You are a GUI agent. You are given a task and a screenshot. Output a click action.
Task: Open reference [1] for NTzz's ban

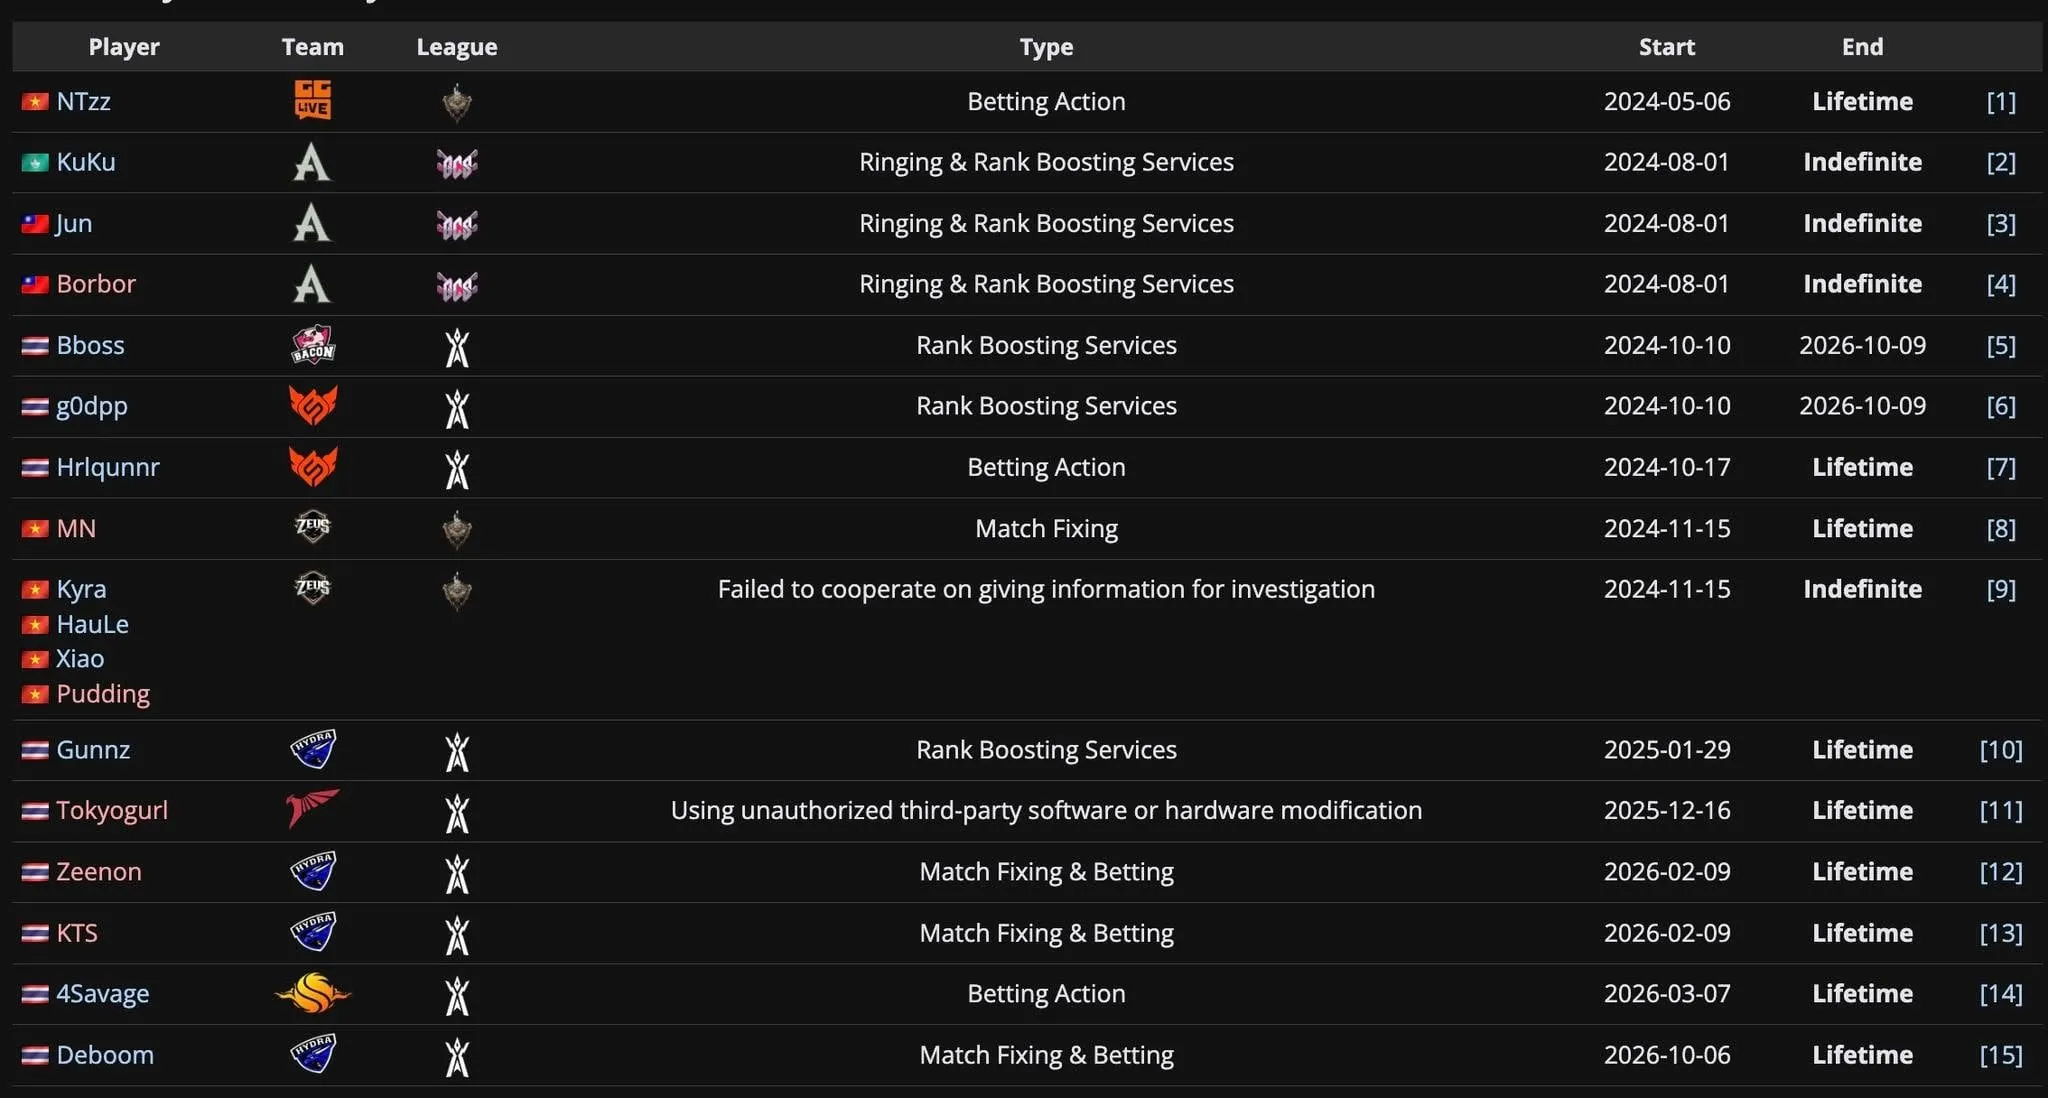(2001, 101)
